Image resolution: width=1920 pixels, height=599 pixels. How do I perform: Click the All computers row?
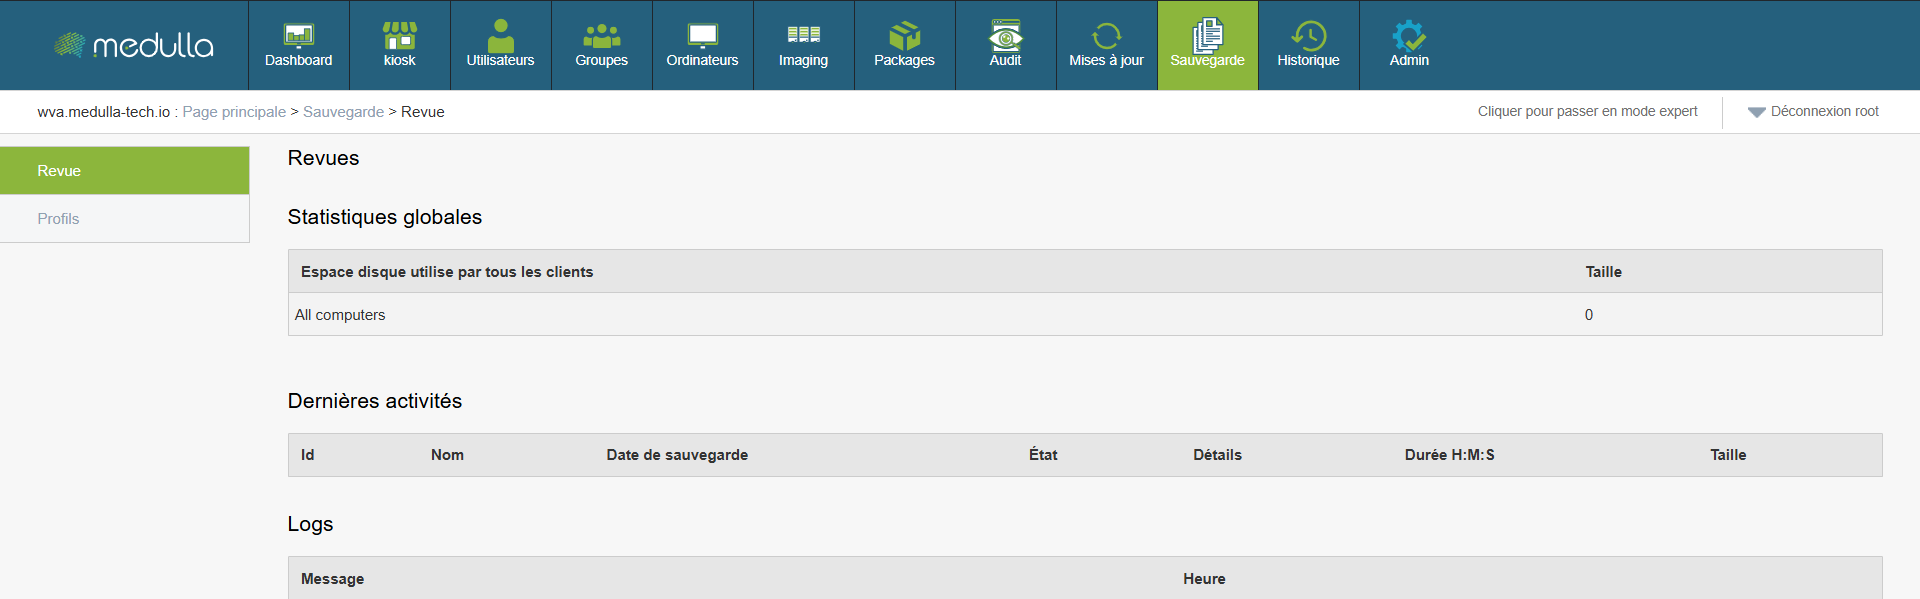[x=340, y=315]
